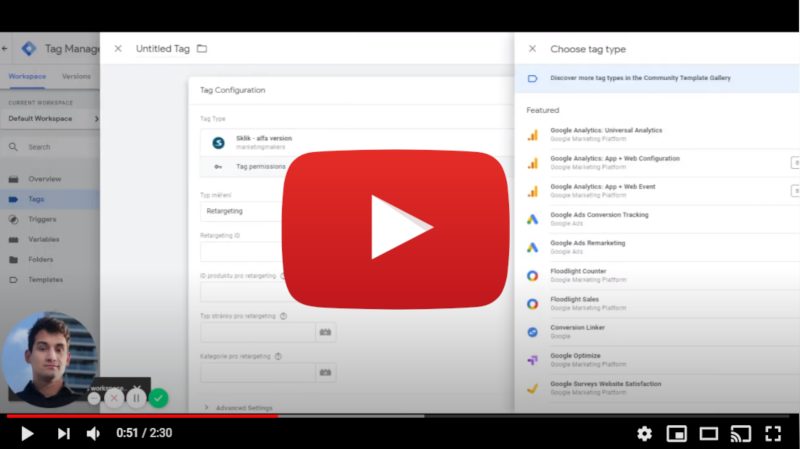Play the video with the large red YouTube button
This screenshot has width=800, height=449.
point(395,229)
